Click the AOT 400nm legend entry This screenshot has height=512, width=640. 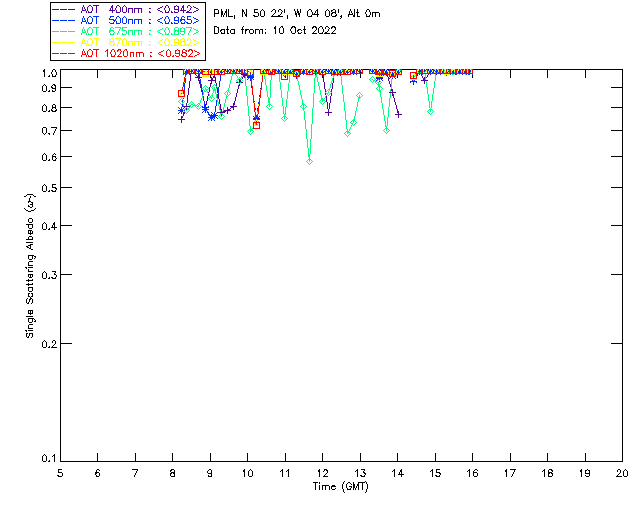tap(126, 9)
